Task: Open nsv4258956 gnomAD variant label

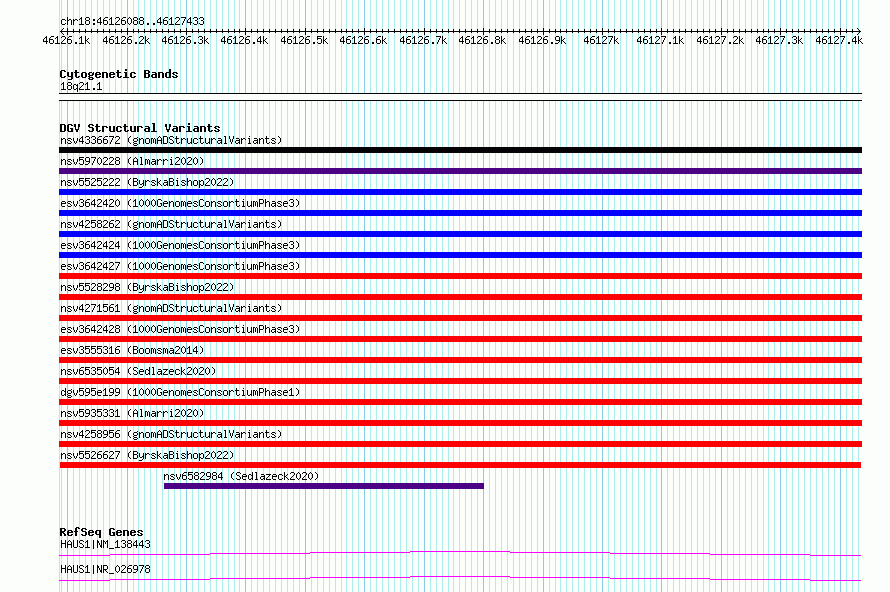Action: [x=171, y=434]
